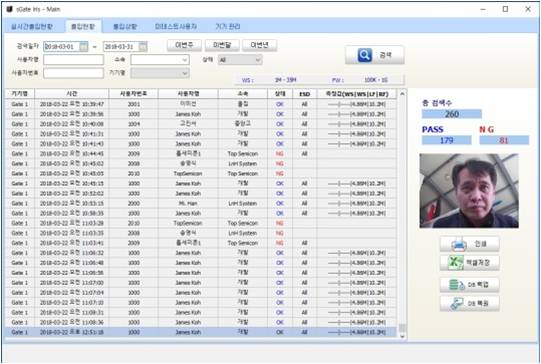Click the sGate Iris app icon in title bar
This screenshot has width=541, height=364.
9,9
